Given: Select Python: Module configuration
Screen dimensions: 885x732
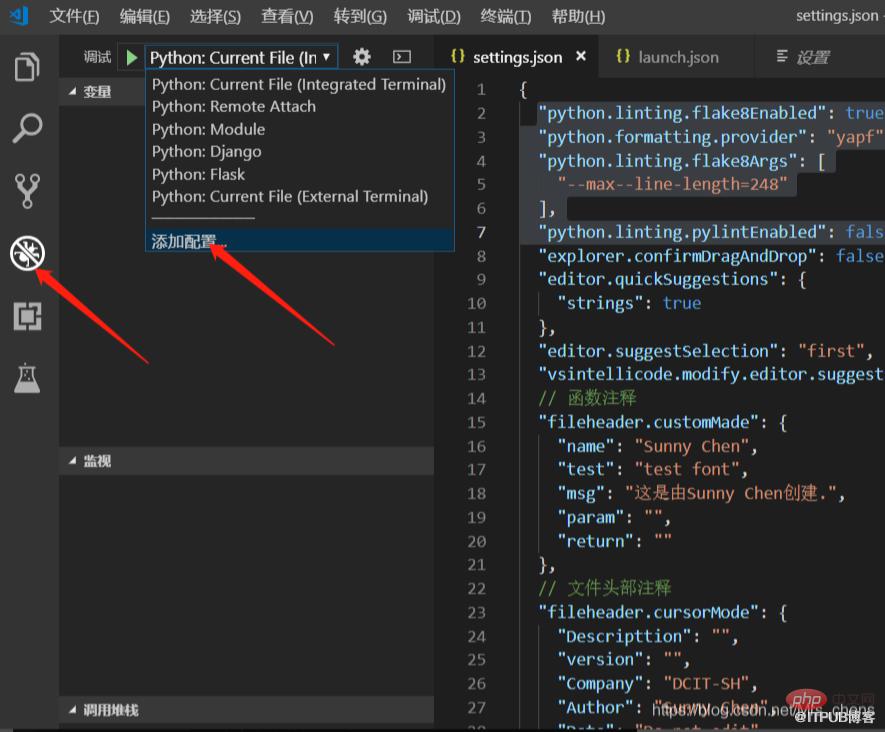Looking at the screenshot, I should tap(299, 129).
